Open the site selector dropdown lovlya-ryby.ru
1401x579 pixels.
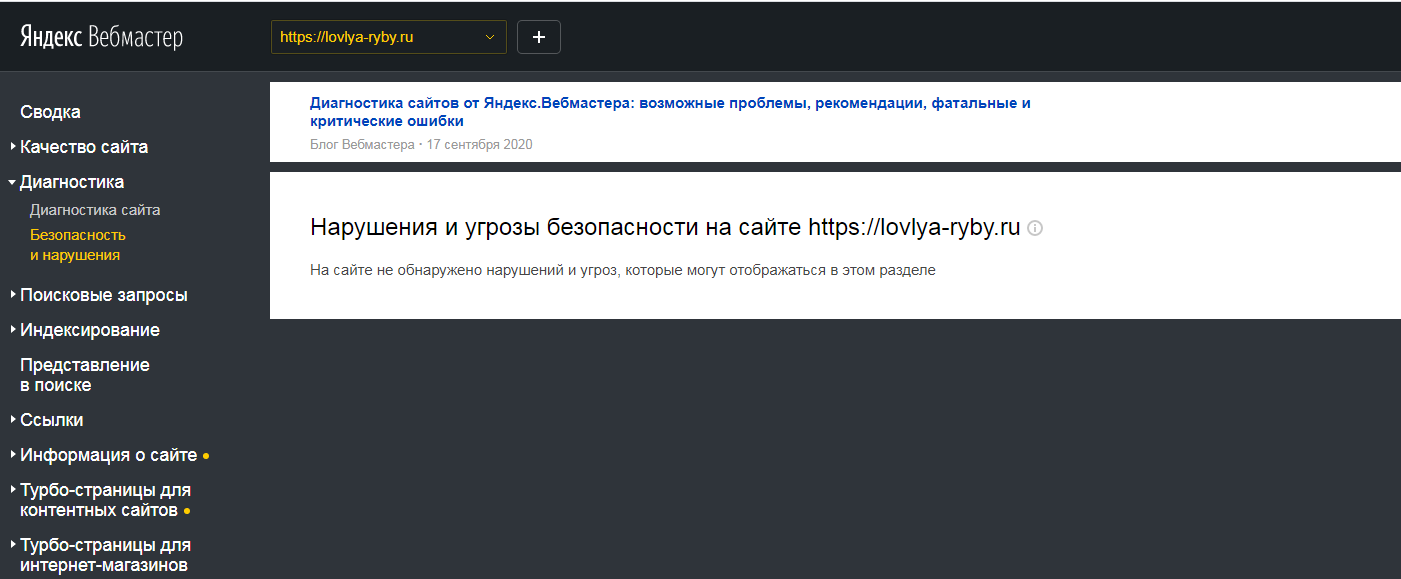pos(389,37)
